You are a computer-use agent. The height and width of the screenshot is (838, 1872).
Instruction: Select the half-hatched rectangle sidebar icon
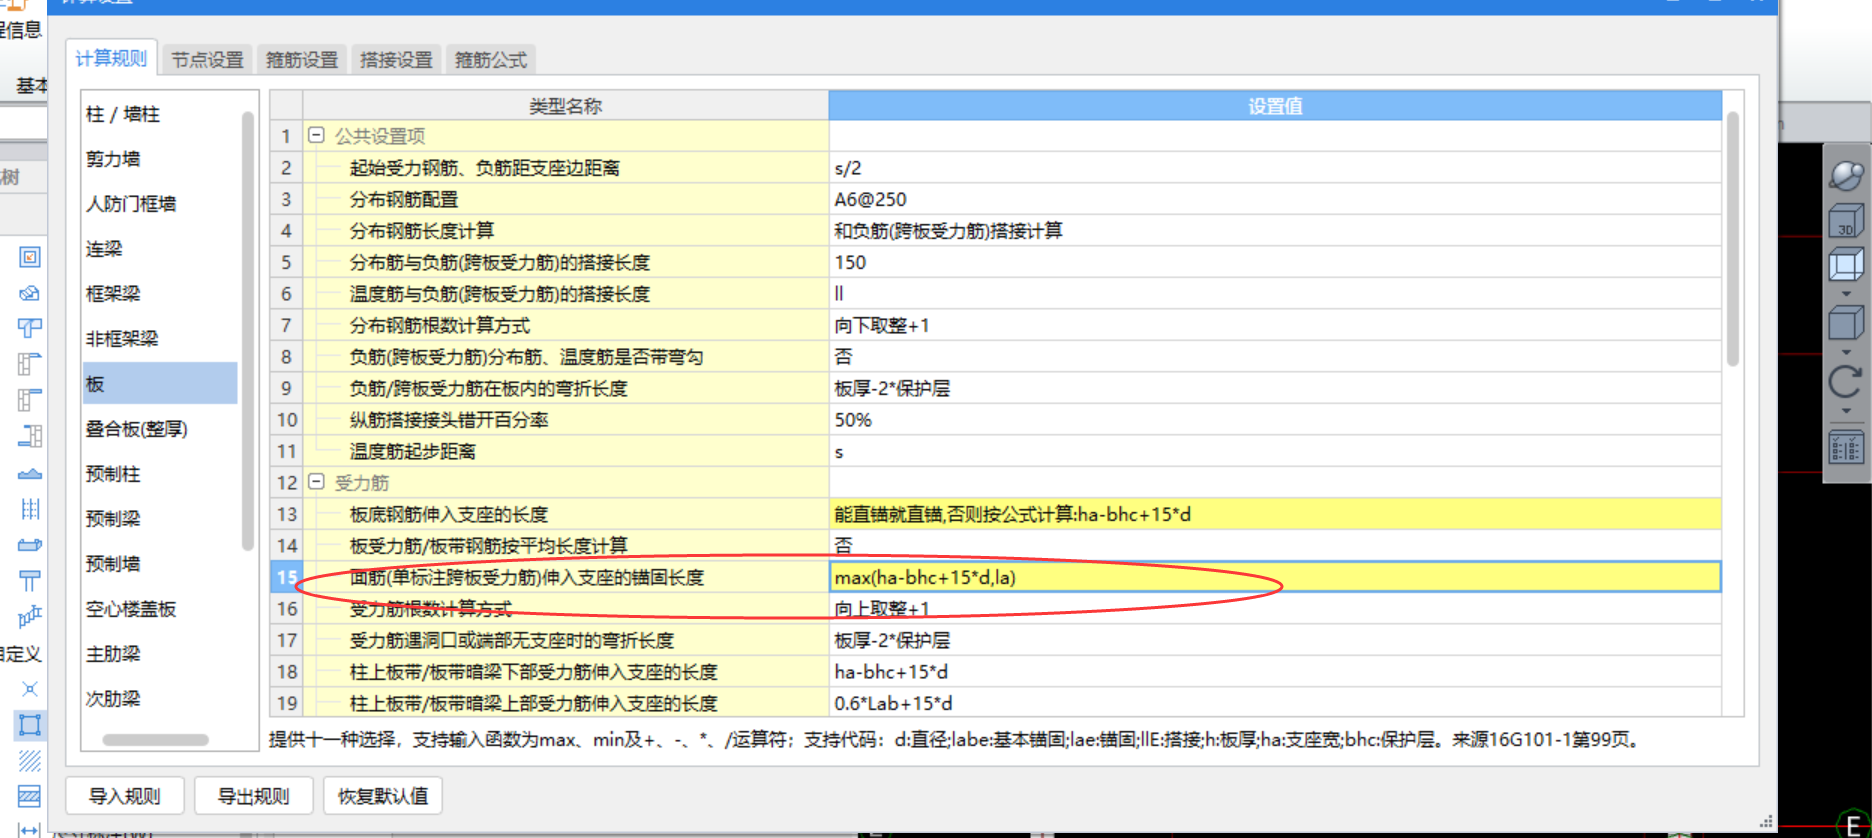pyautogui.click(x=30, y=796)
